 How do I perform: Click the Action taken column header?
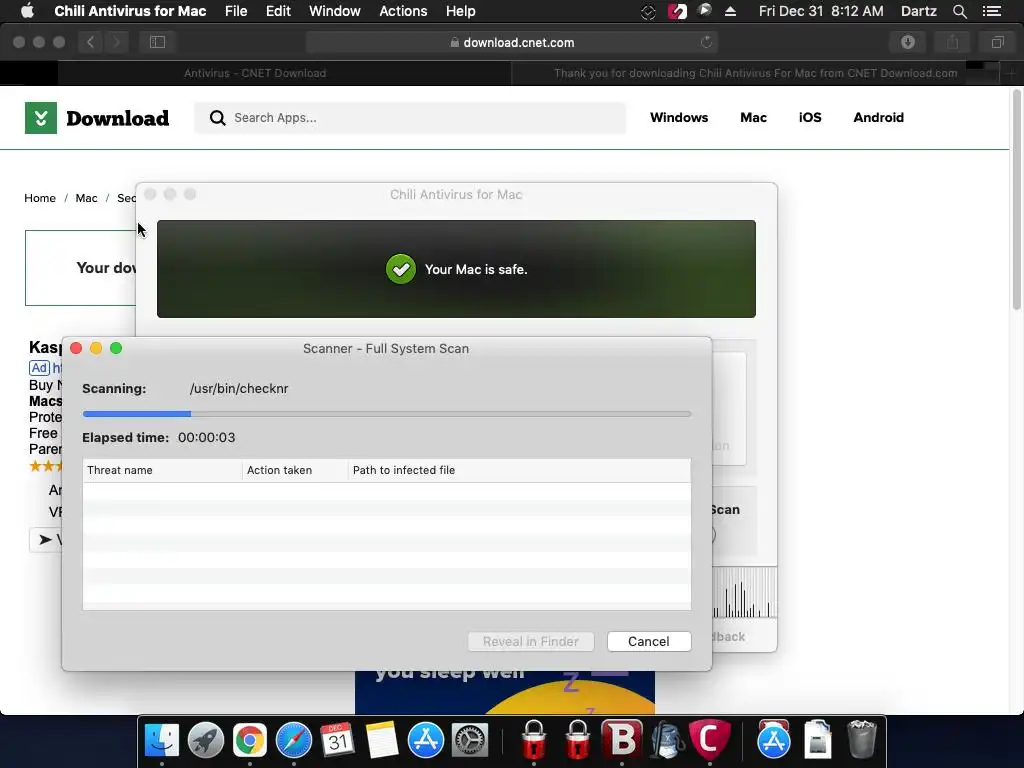295,470
